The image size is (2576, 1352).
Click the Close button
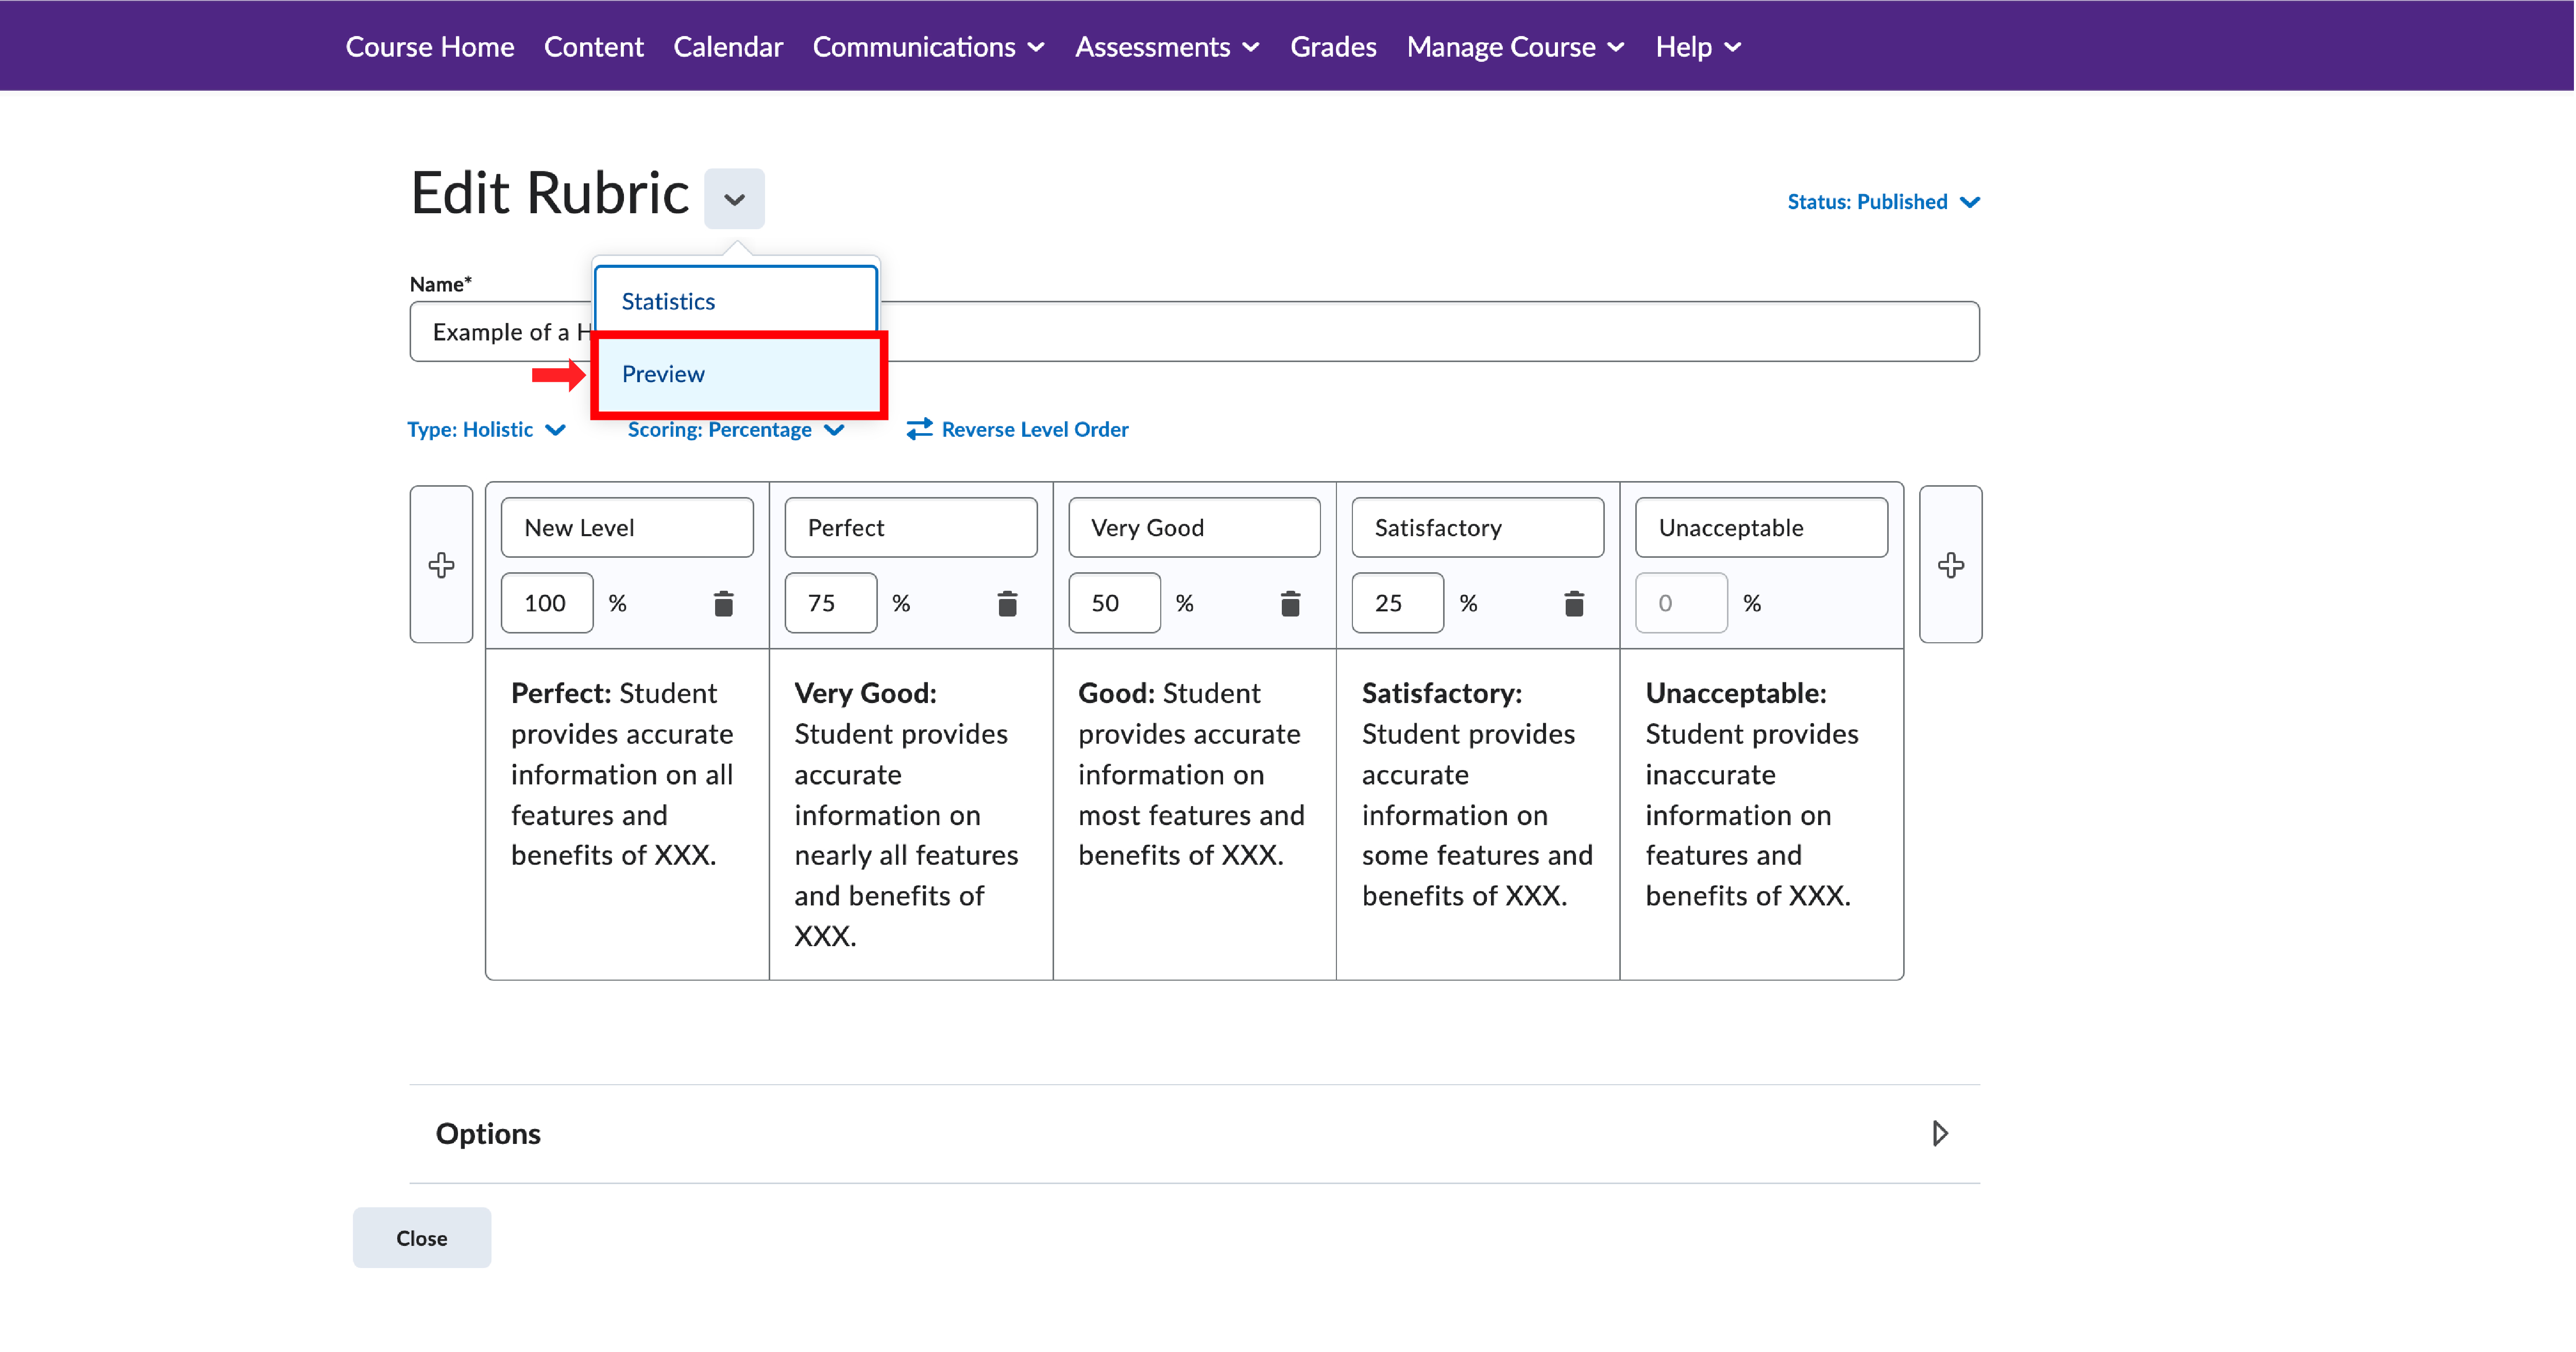coord(421,1238)
